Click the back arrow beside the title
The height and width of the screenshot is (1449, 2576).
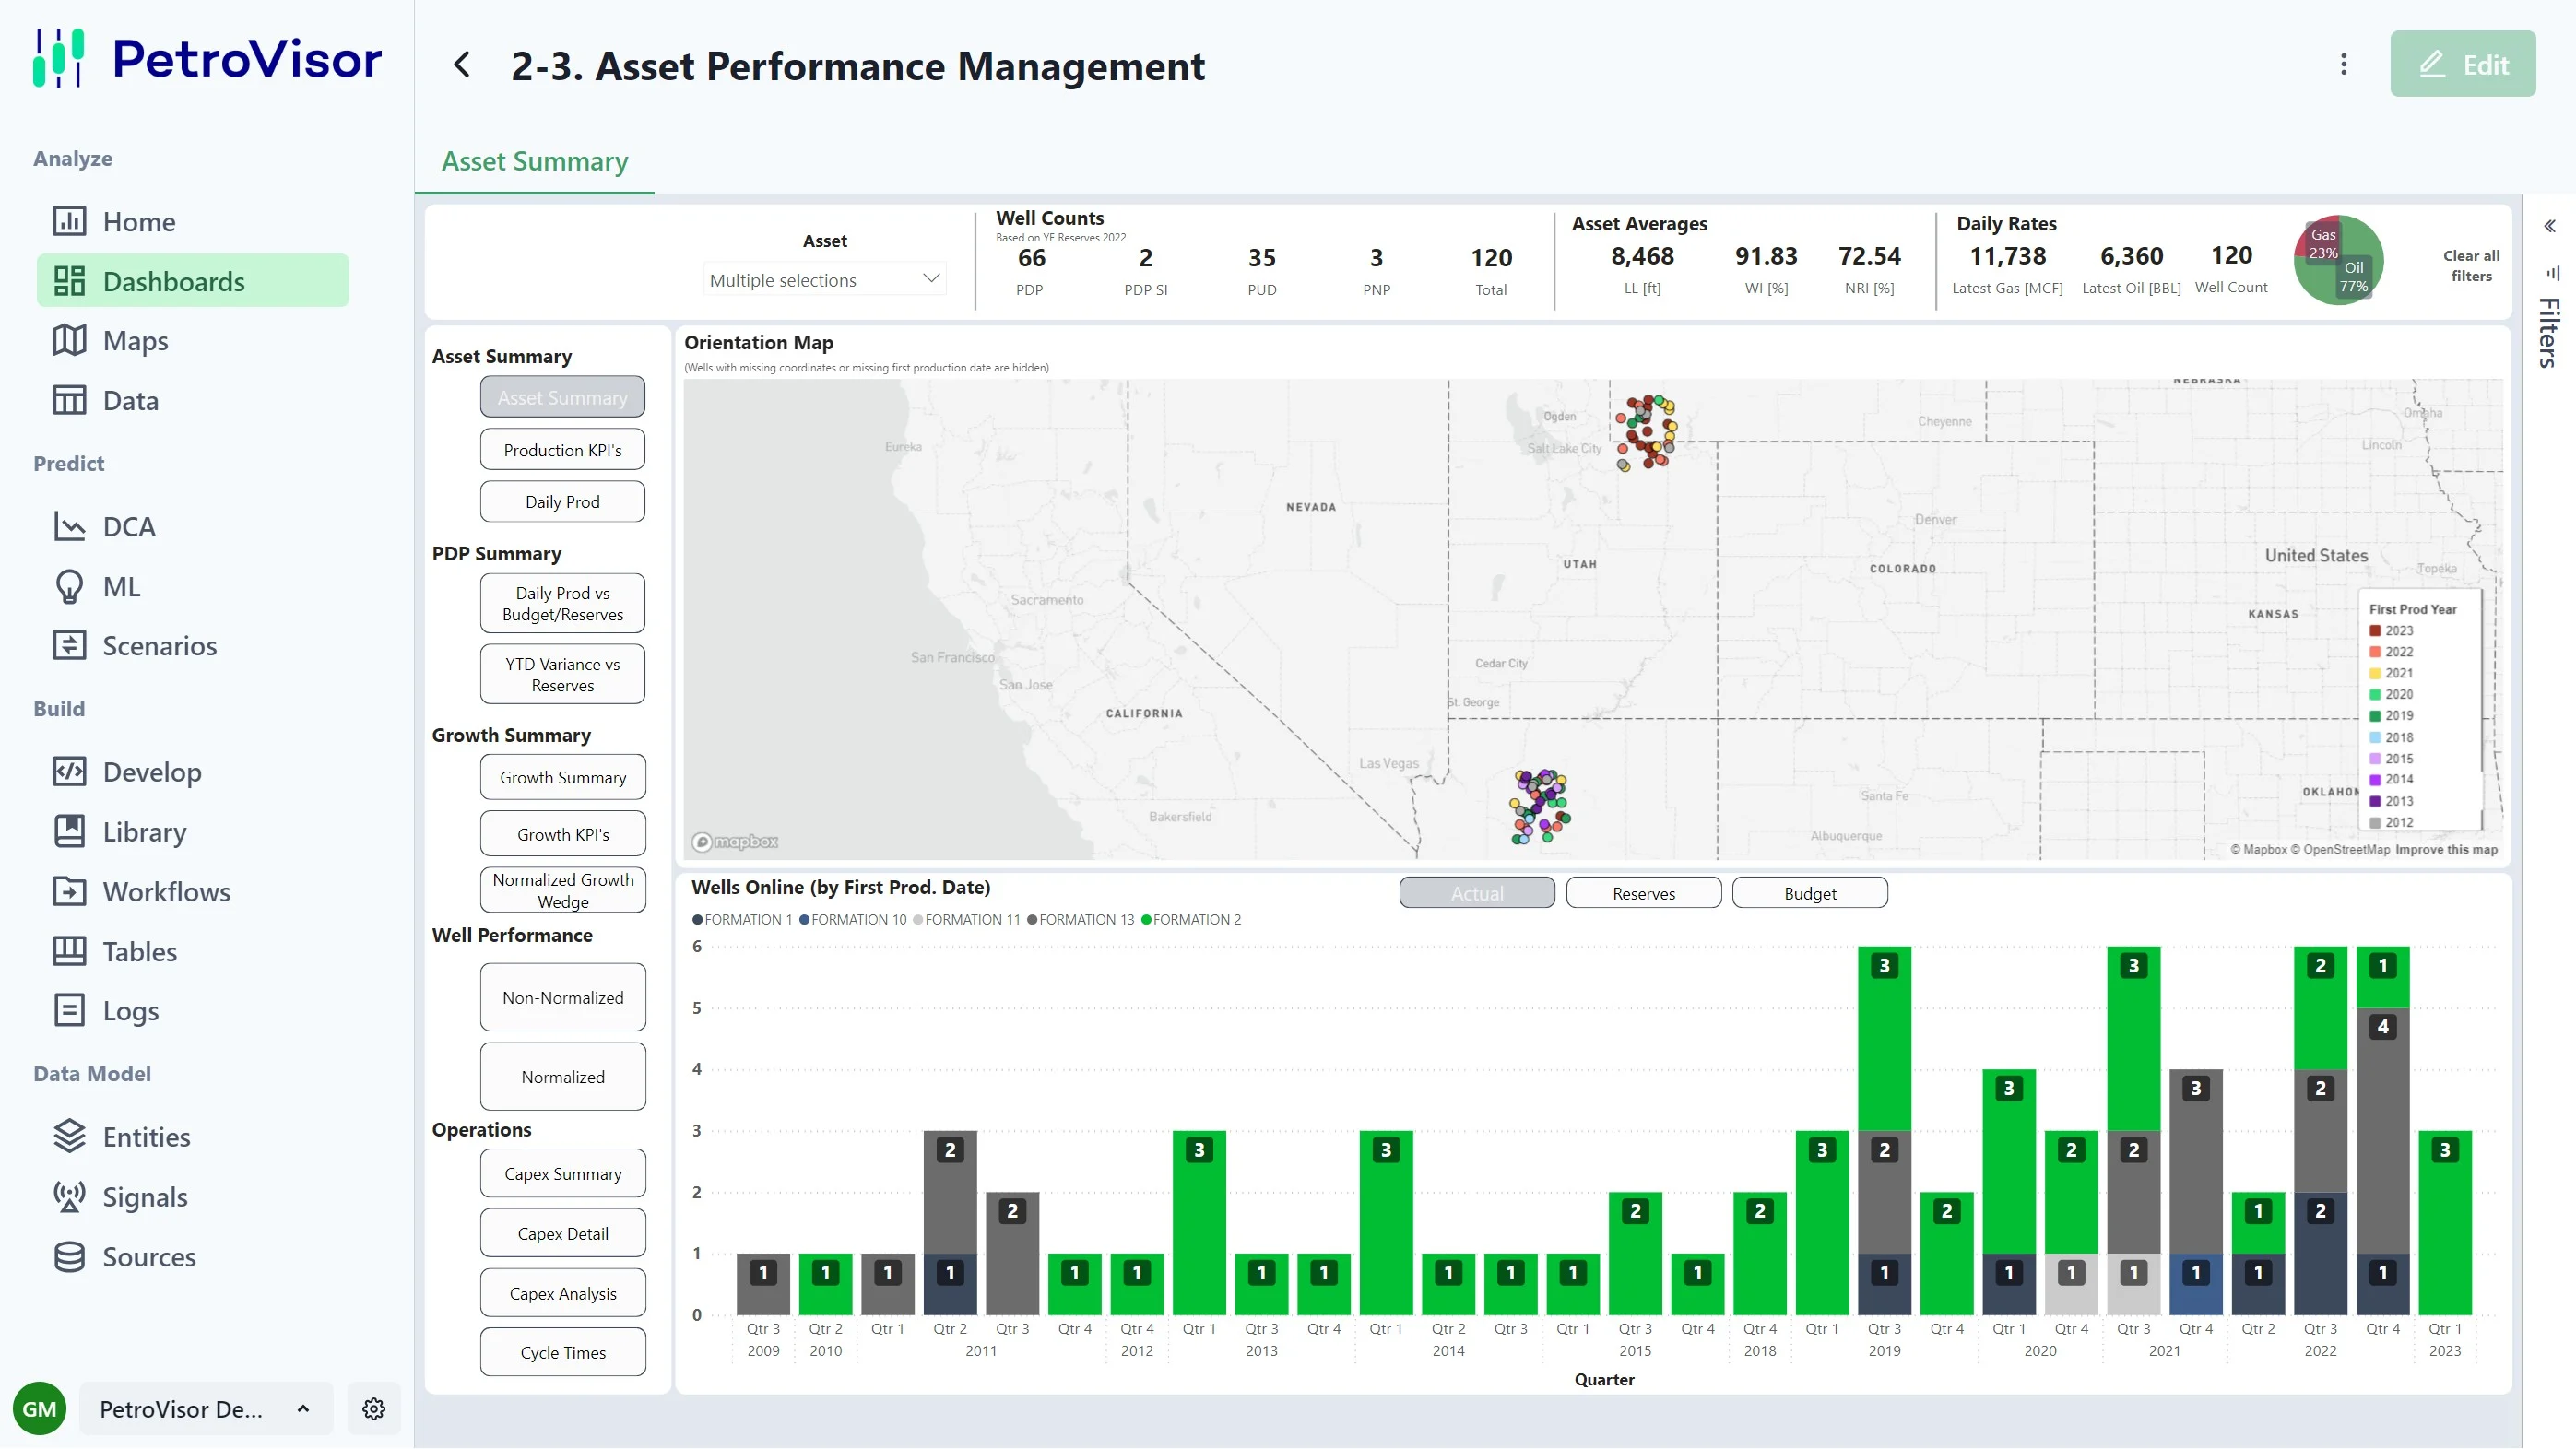pyautogui.click(x=462, y=65)
